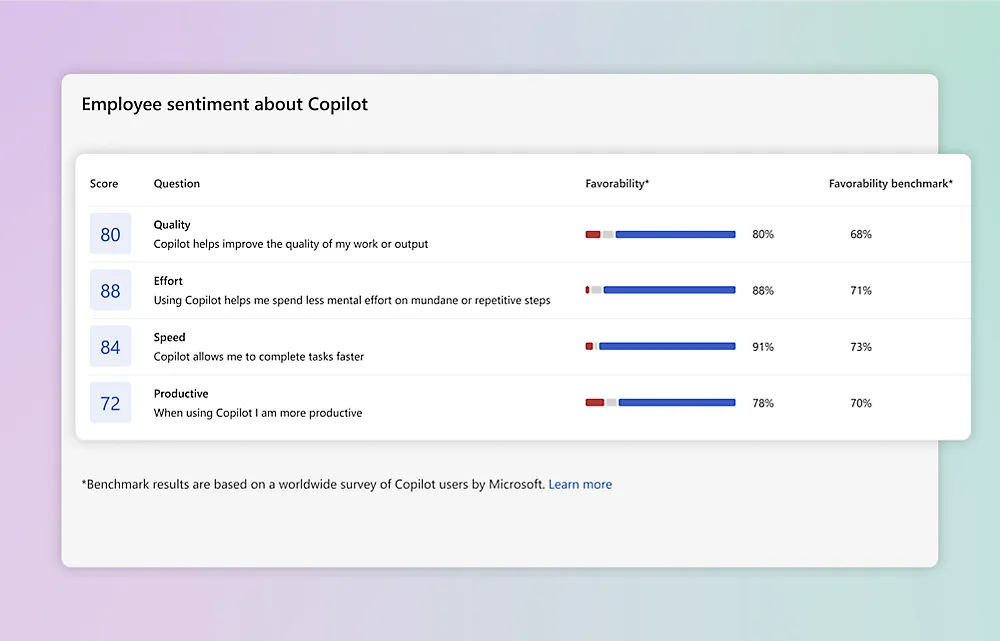Click the Question column header

(x=177, y=184)
